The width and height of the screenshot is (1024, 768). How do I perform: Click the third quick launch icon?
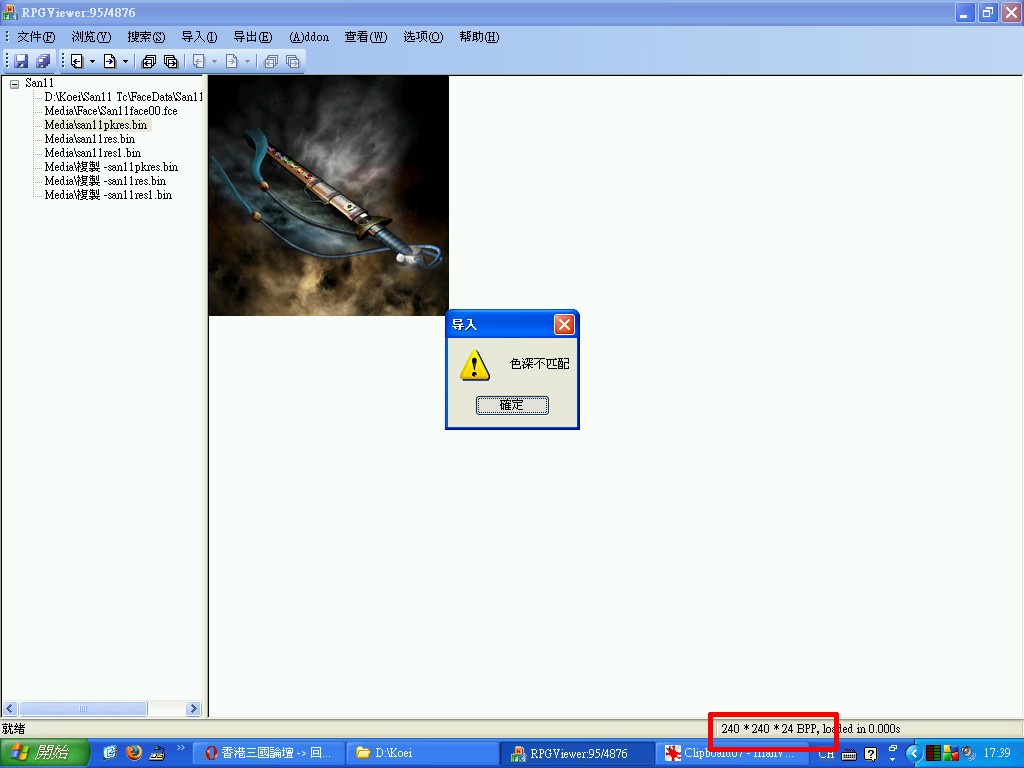point(157,753)
